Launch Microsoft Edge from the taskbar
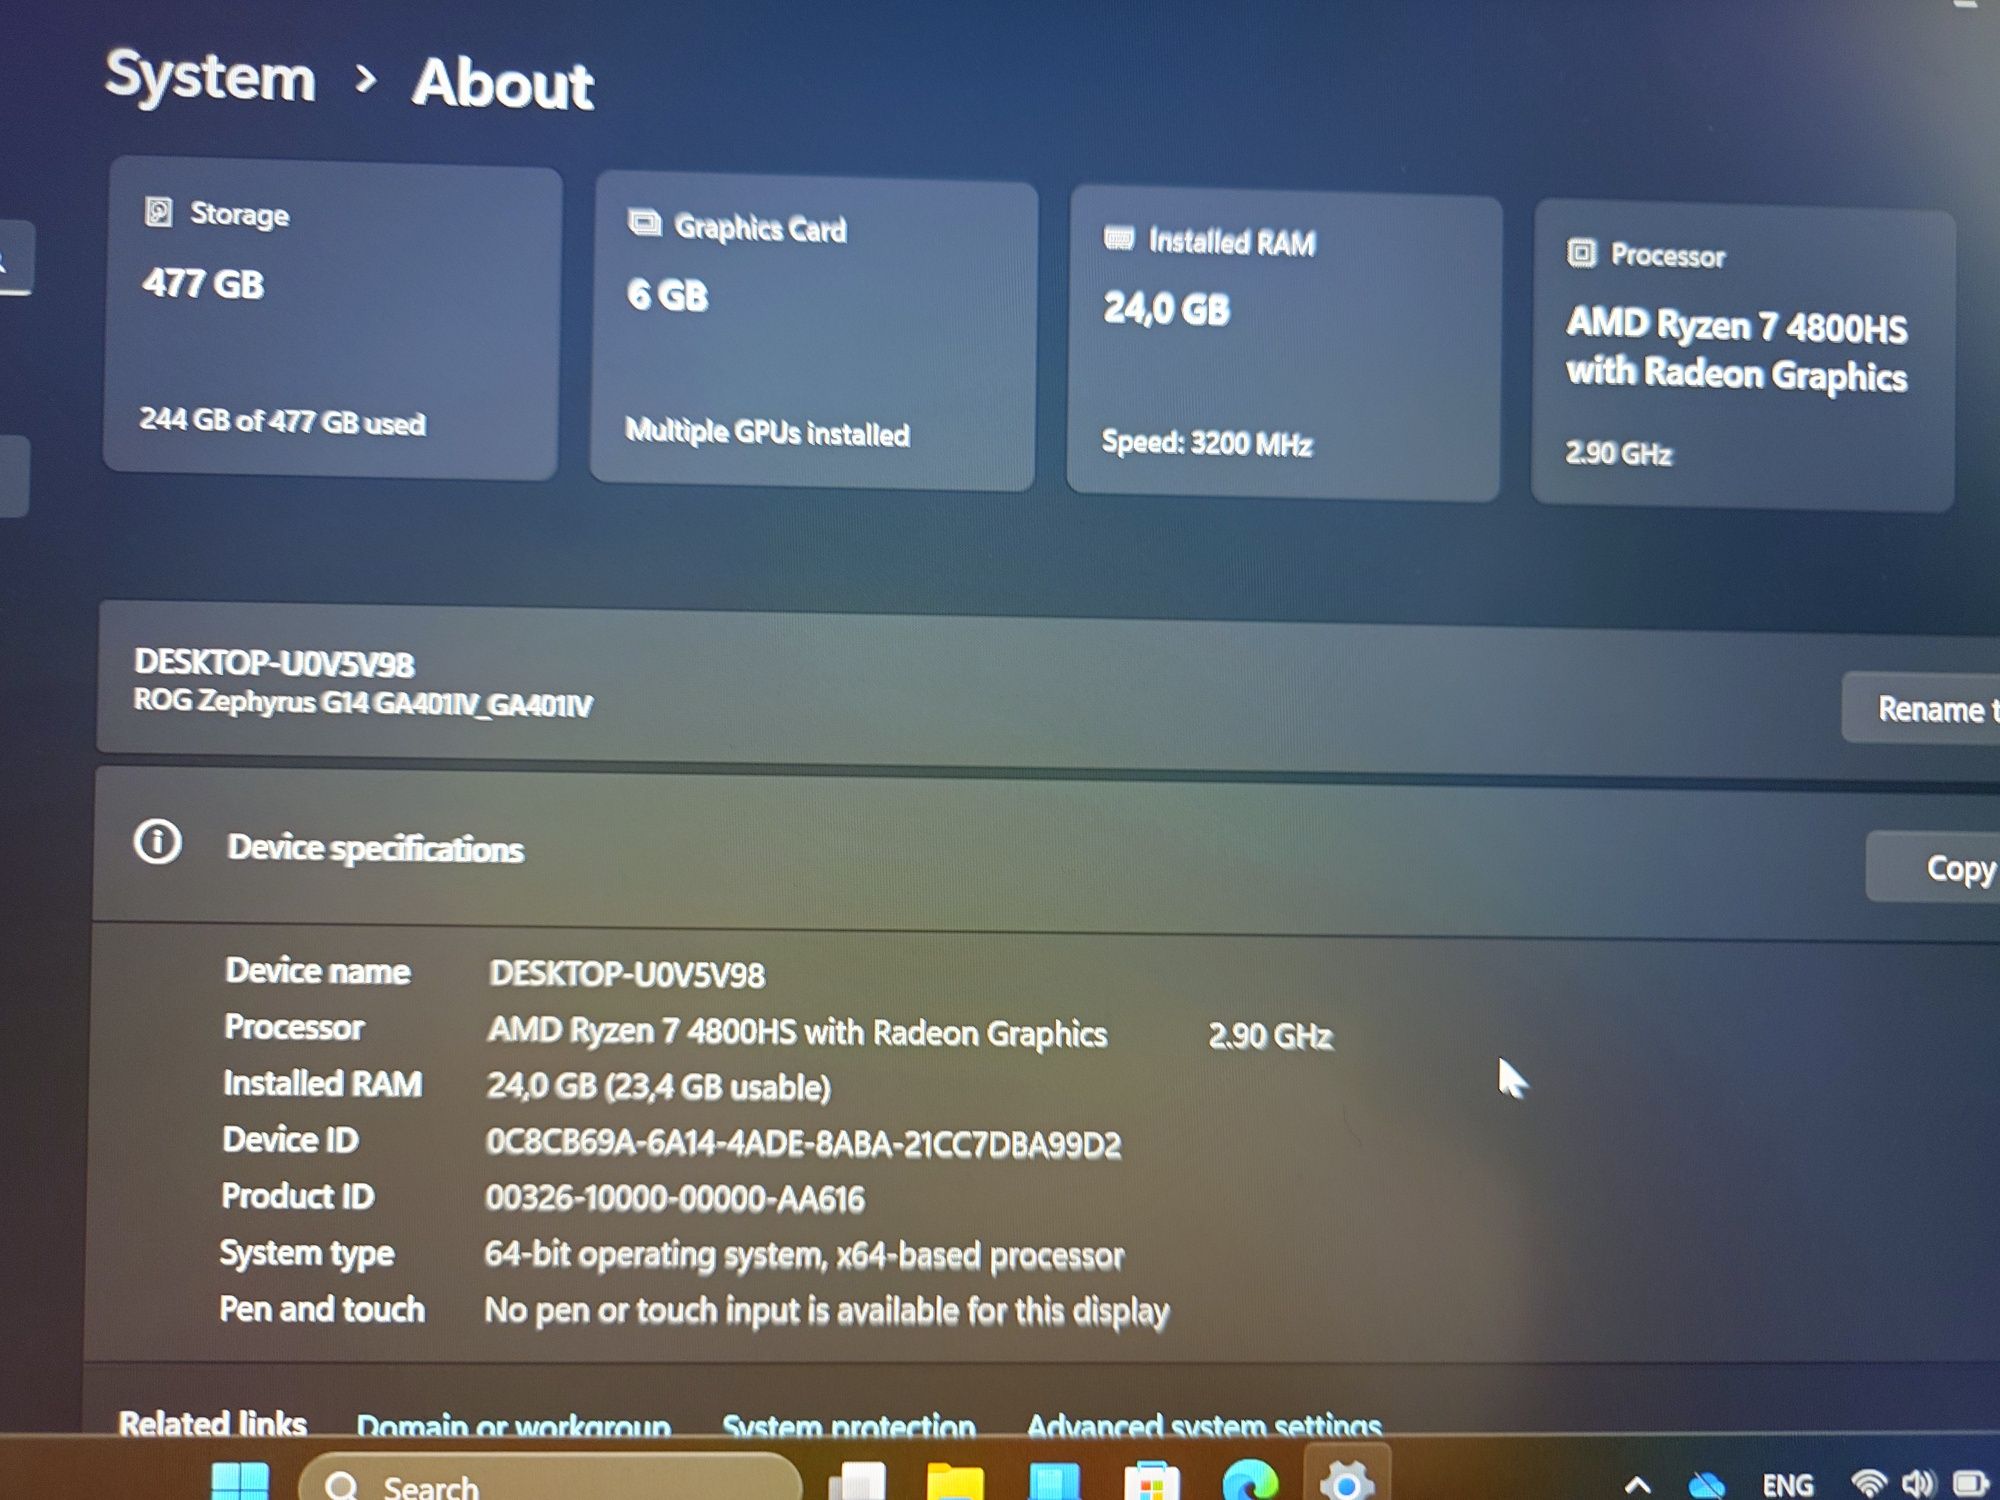 point(1249,1481)
